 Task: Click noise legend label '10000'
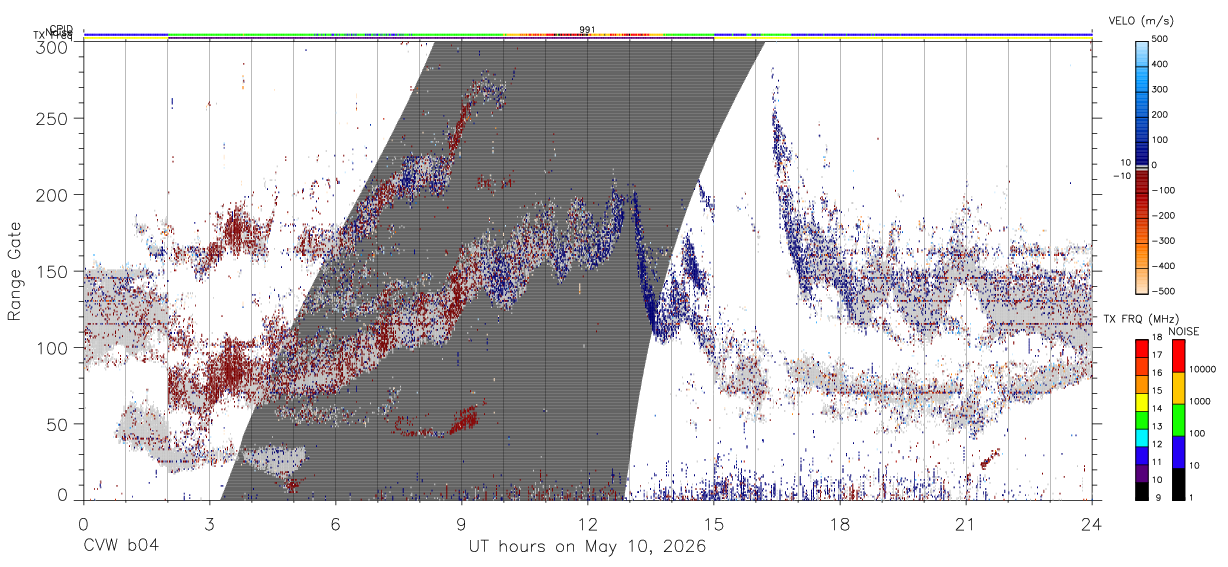[1202, 369]
